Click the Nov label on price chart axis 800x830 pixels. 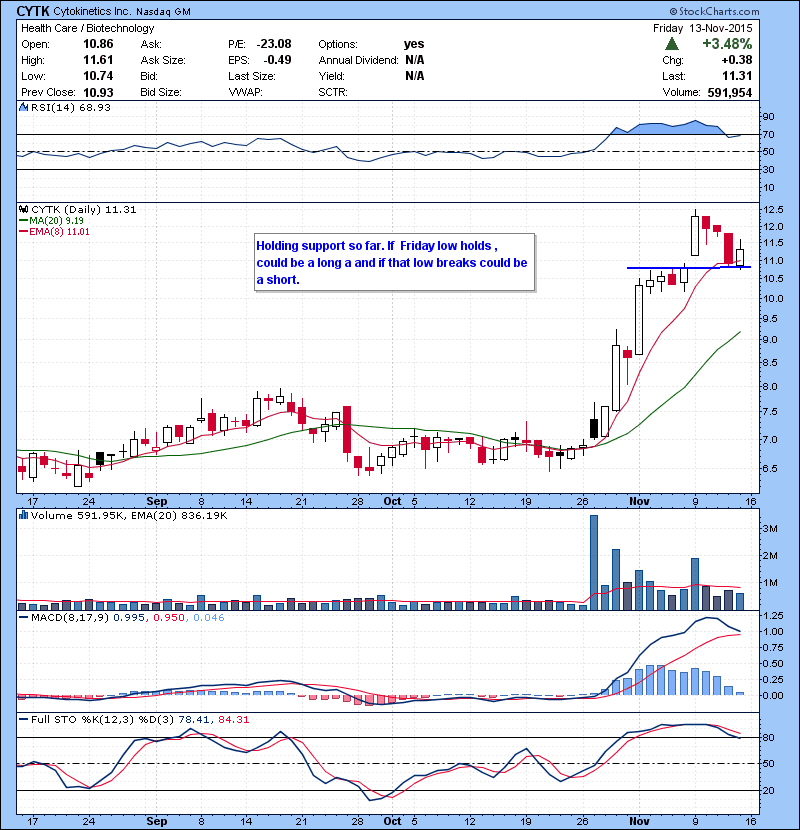click(639, 501)
